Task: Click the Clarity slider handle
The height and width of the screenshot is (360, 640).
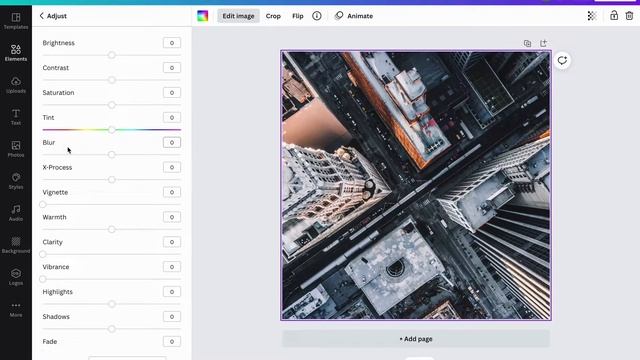Action: (43, 254)
